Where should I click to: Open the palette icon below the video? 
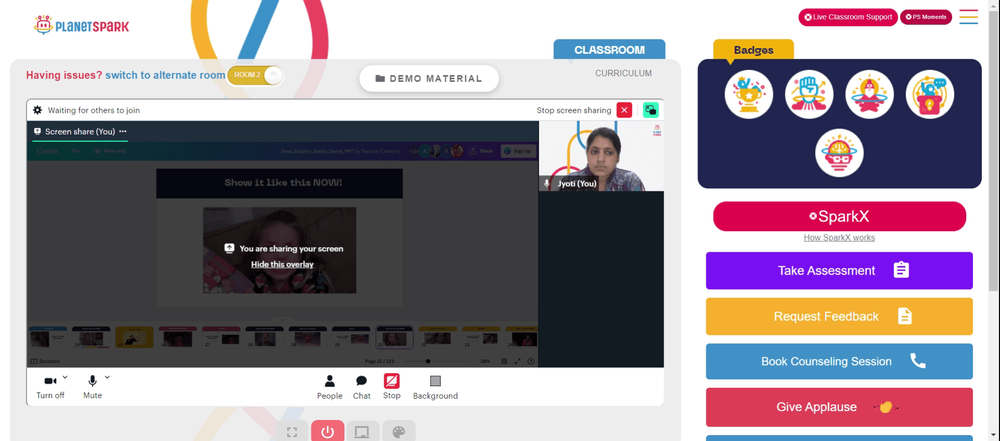pos(399,432)
